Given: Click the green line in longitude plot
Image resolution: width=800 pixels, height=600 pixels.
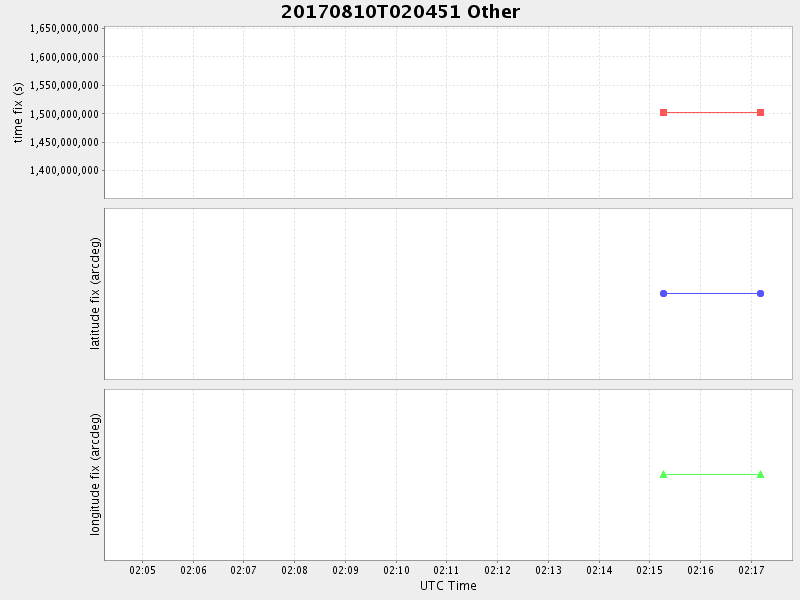Looking at the screenshot, I should click(x=712, y=474).
